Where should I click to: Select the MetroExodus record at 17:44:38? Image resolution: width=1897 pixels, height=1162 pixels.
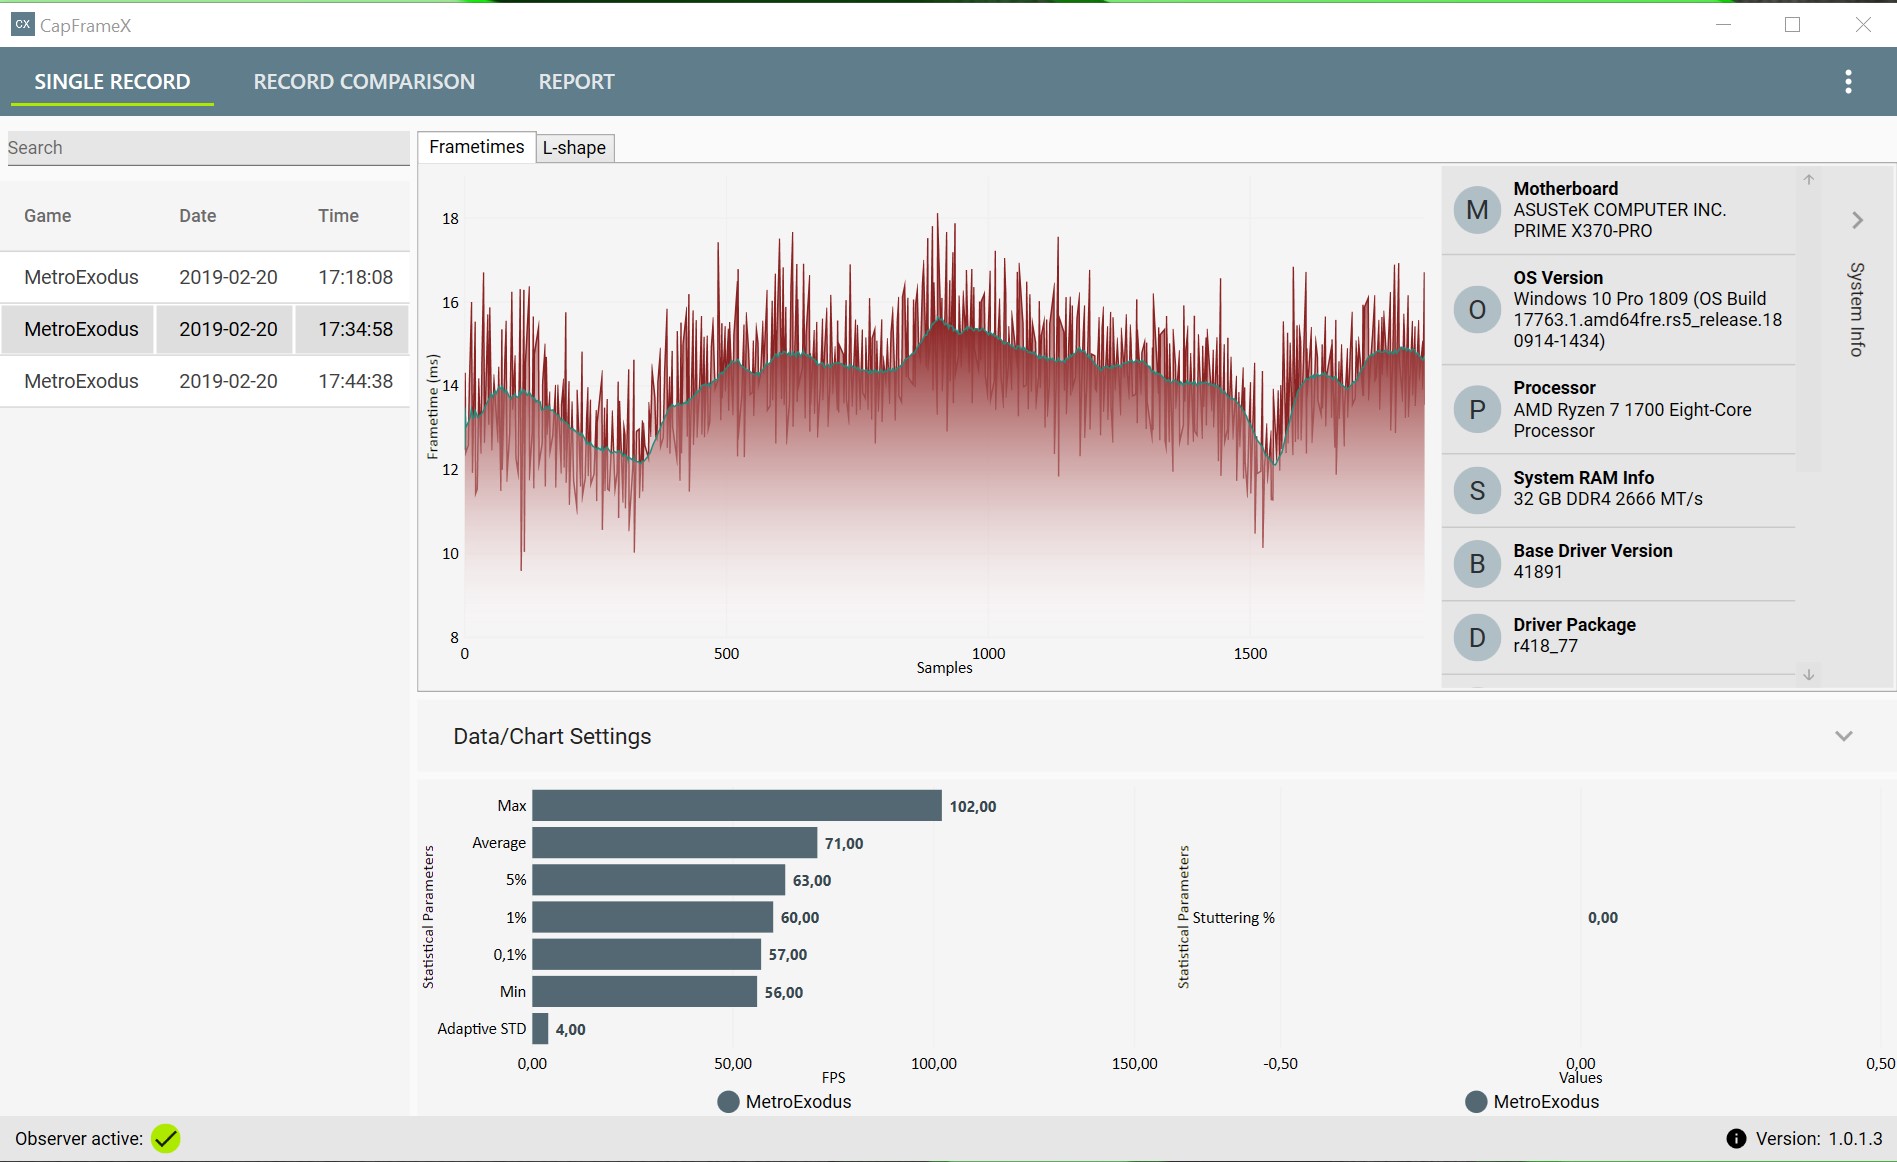[x=205, y=381]
